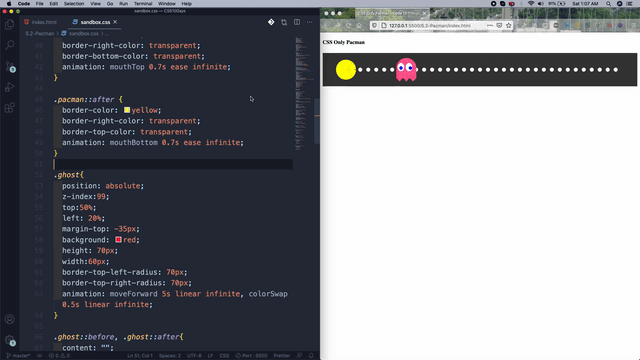640x360 pixels.
Task: Open the Run and Debug view
Action: tap(9, 87)
